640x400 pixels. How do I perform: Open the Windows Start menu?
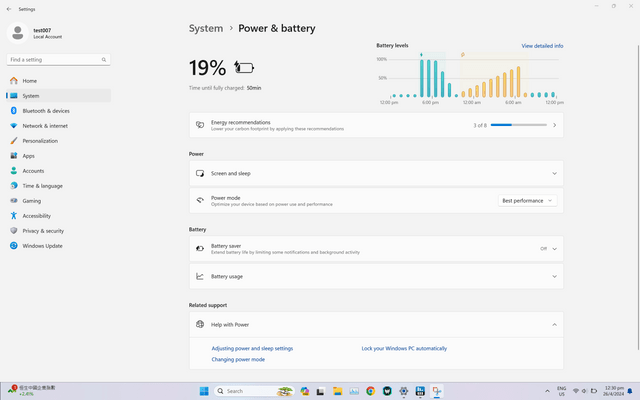click(204, 391)
